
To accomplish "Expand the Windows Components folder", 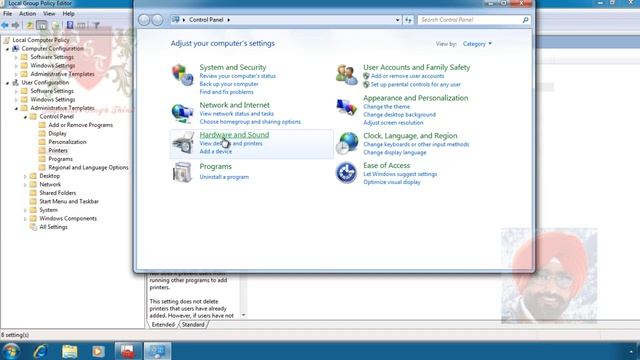I will 25,219.
